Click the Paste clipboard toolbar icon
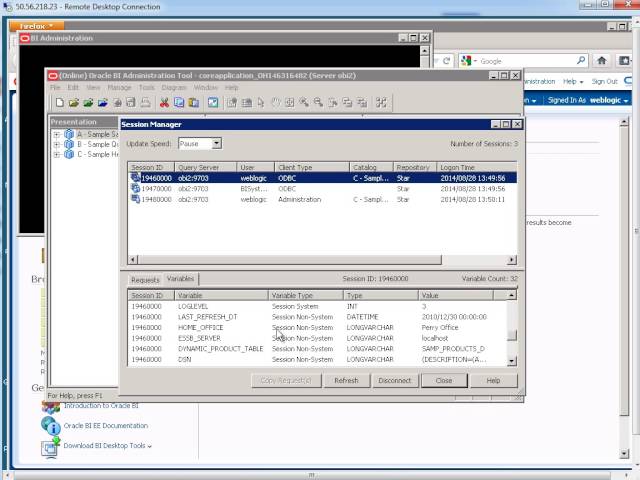Image resolution: width=640 pixels, height=480 pixels. tap(193, 102)
